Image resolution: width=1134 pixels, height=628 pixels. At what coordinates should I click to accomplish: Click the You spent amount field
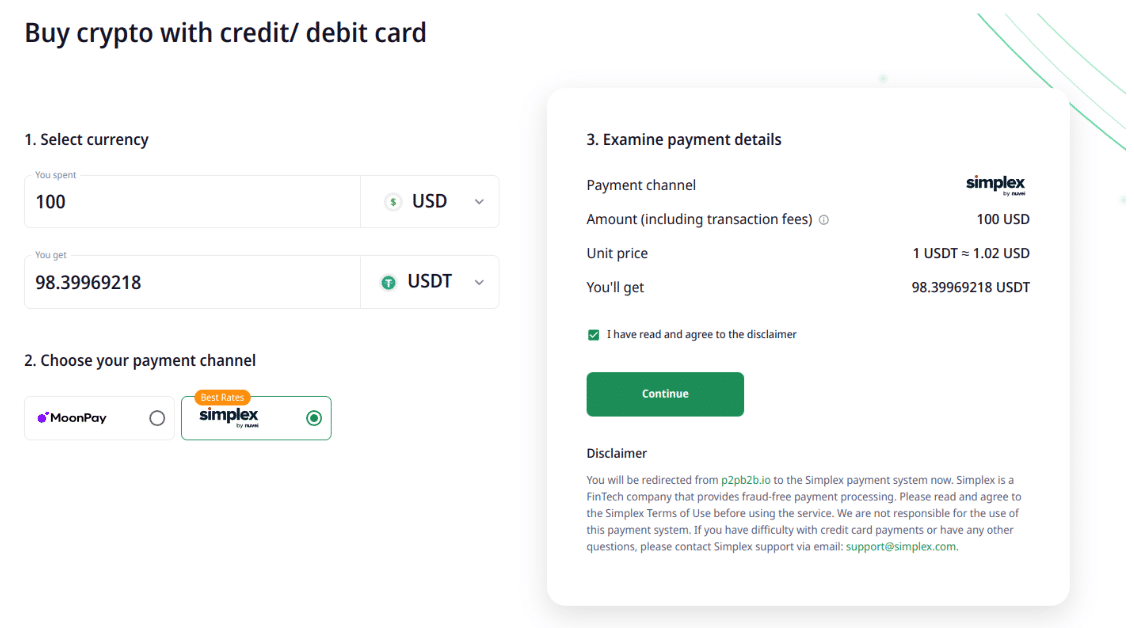[x=192, y=202]
